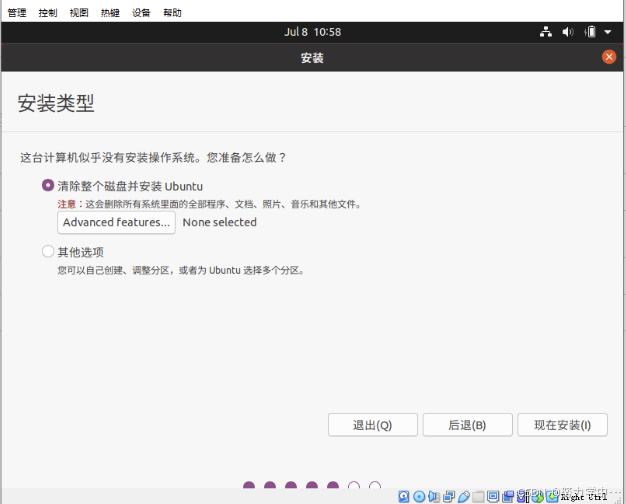The image size is (626, 504).
Task: Click the None selected label
Action: click(220, 222)
